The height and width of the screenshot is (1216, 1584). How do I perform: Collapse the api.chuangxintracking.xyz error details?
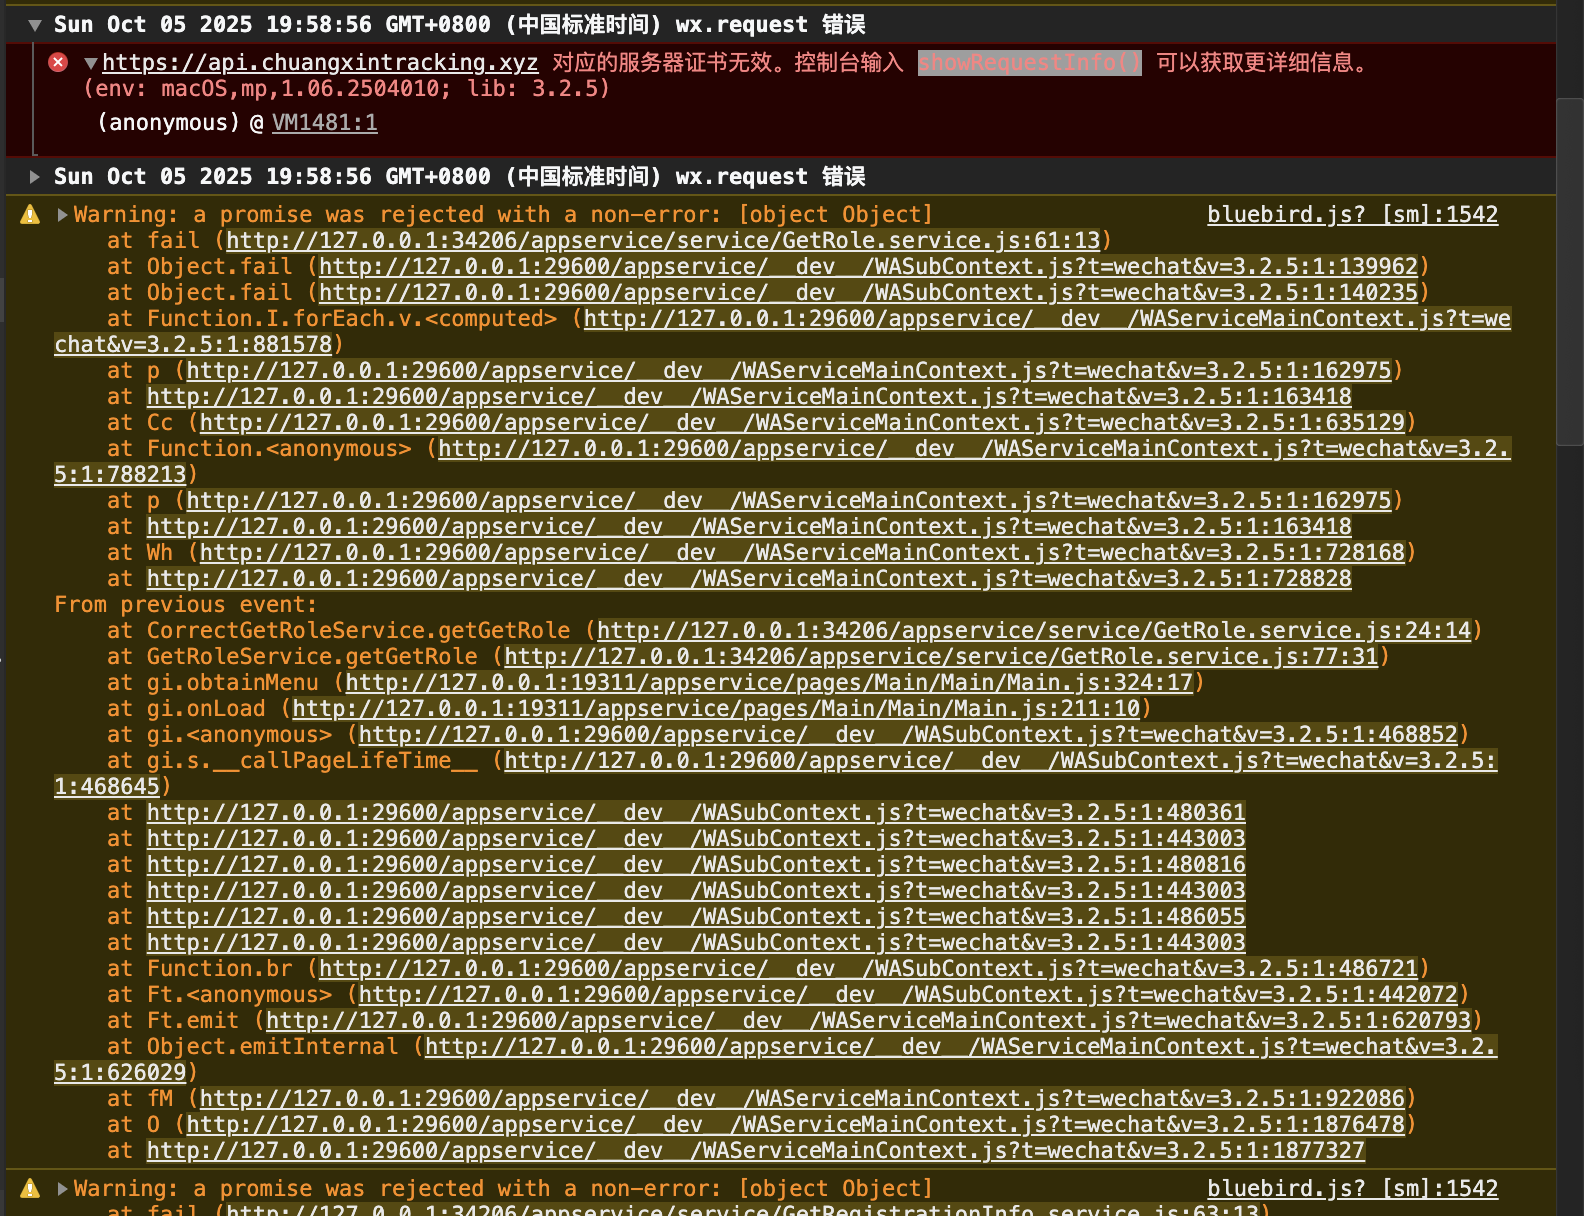[x=91, y=63]
